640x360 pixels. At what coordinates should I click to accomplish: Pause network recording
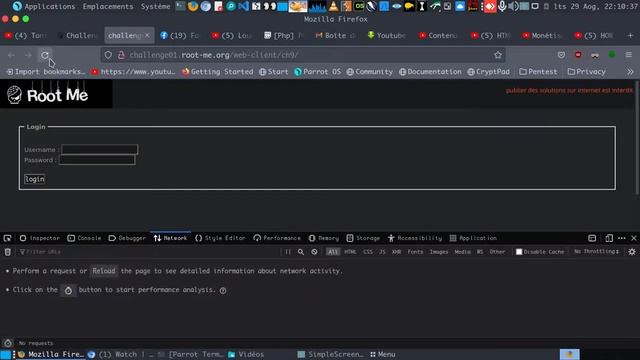(x=288, y=252)
